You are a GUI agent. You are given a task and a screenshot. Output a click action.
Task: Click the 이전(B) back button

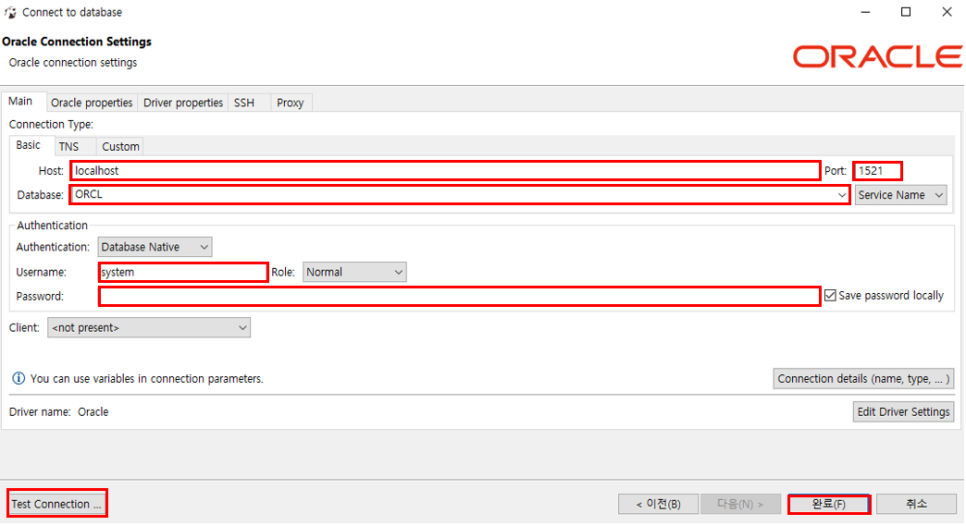[658, 504]
